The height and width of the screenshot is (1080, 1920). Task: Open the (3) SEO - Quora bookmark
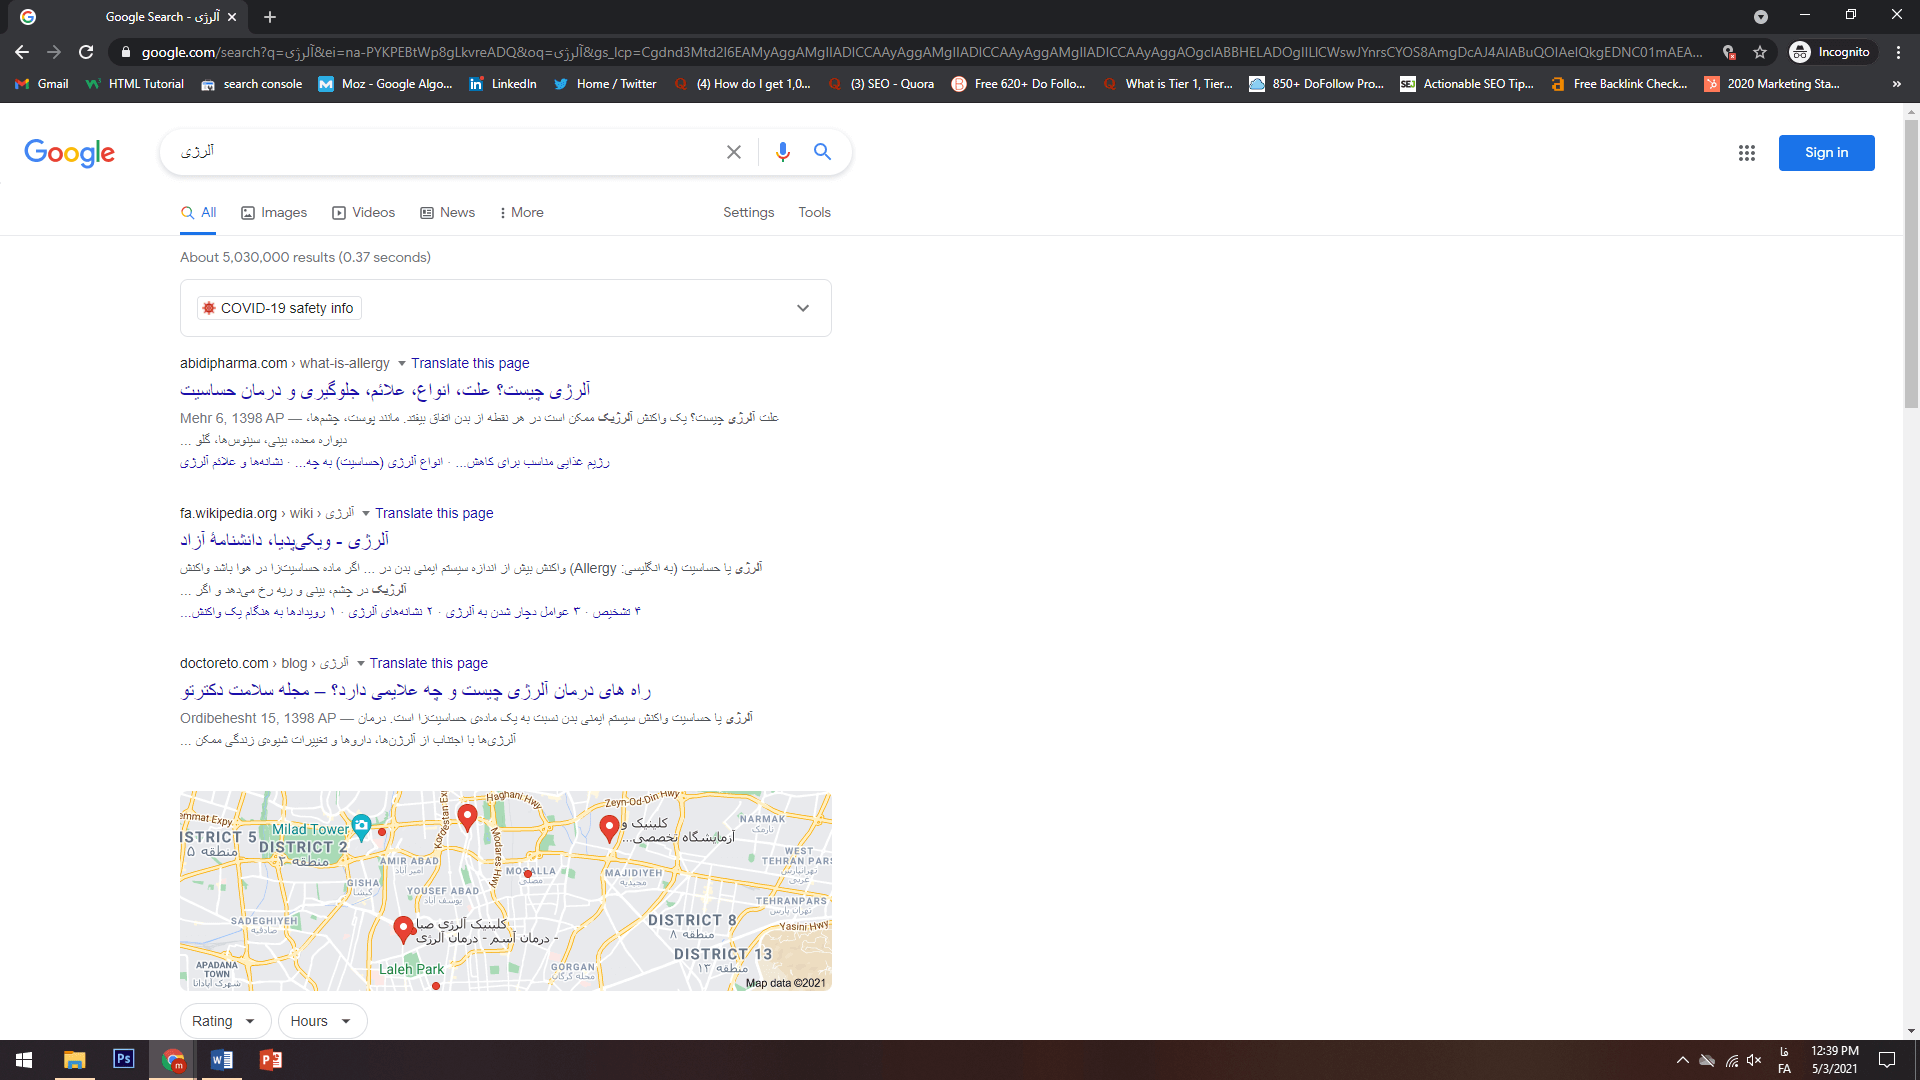point(882,84)
